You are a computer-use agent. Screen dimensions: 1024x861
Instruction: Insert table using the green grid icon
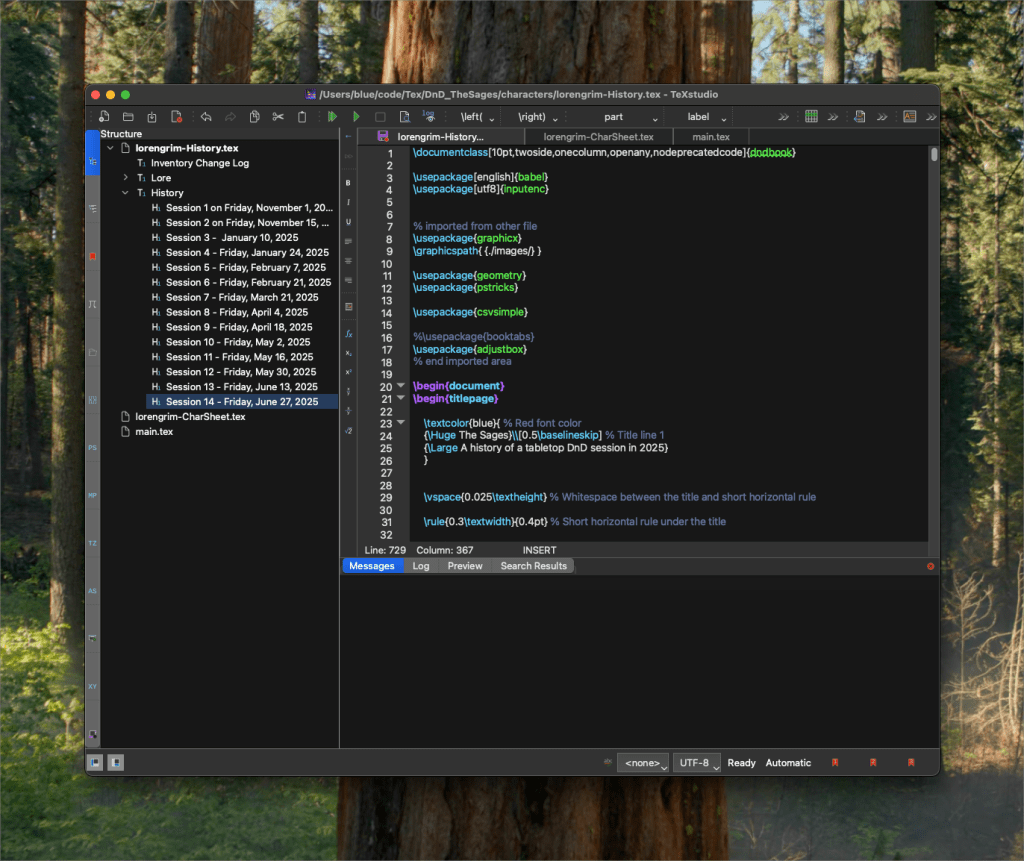pos(811,117)
